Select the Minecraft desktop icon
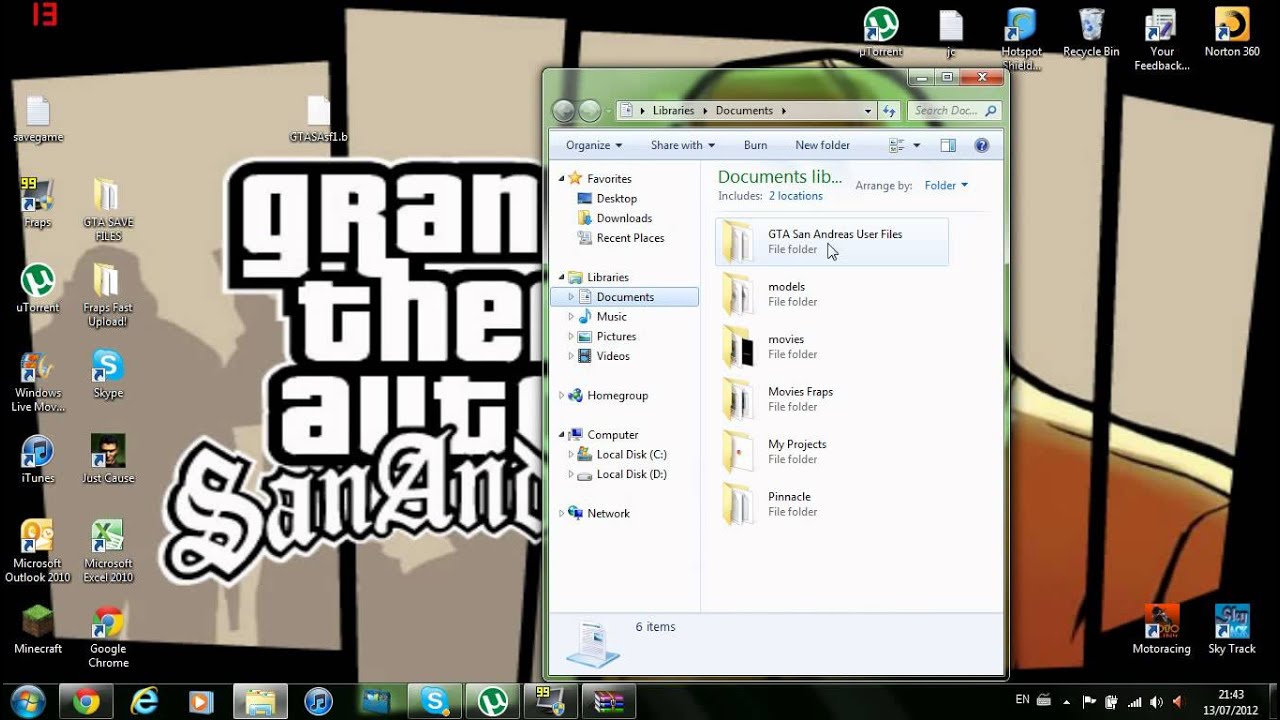 tap(38, 630)
